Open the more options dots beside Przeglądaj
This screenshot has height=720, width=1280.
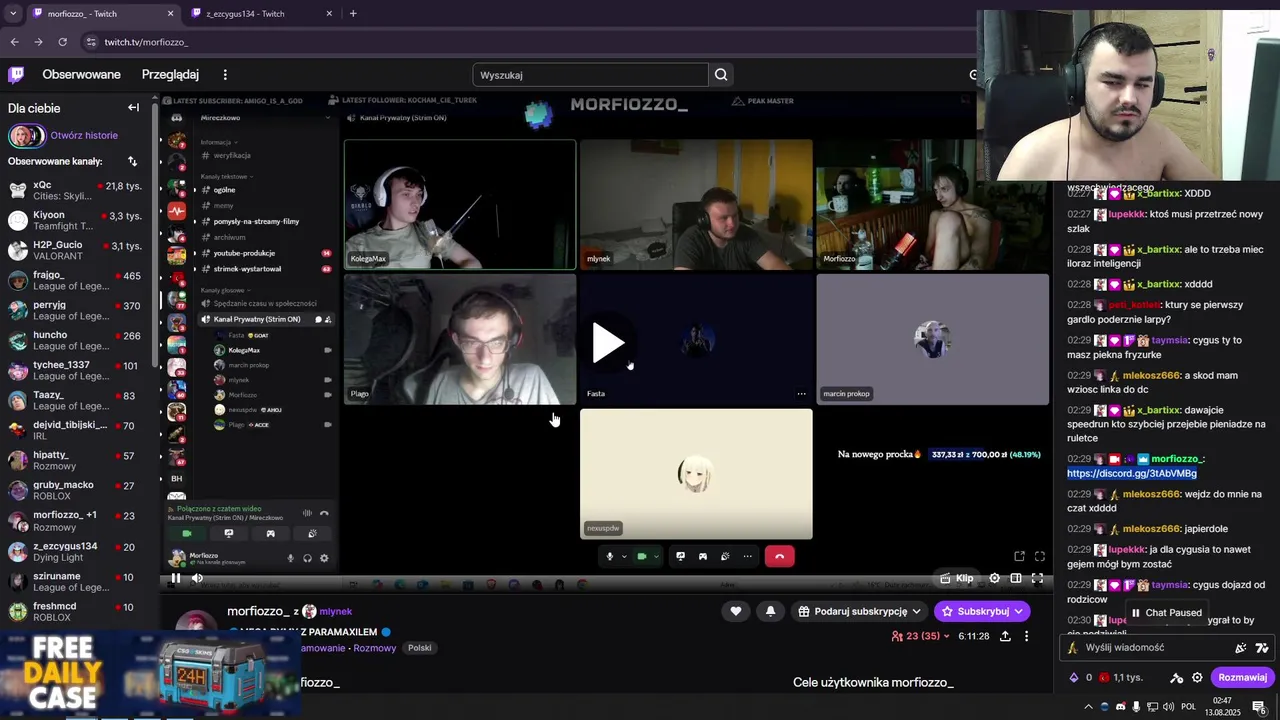(x=225, y=75)
